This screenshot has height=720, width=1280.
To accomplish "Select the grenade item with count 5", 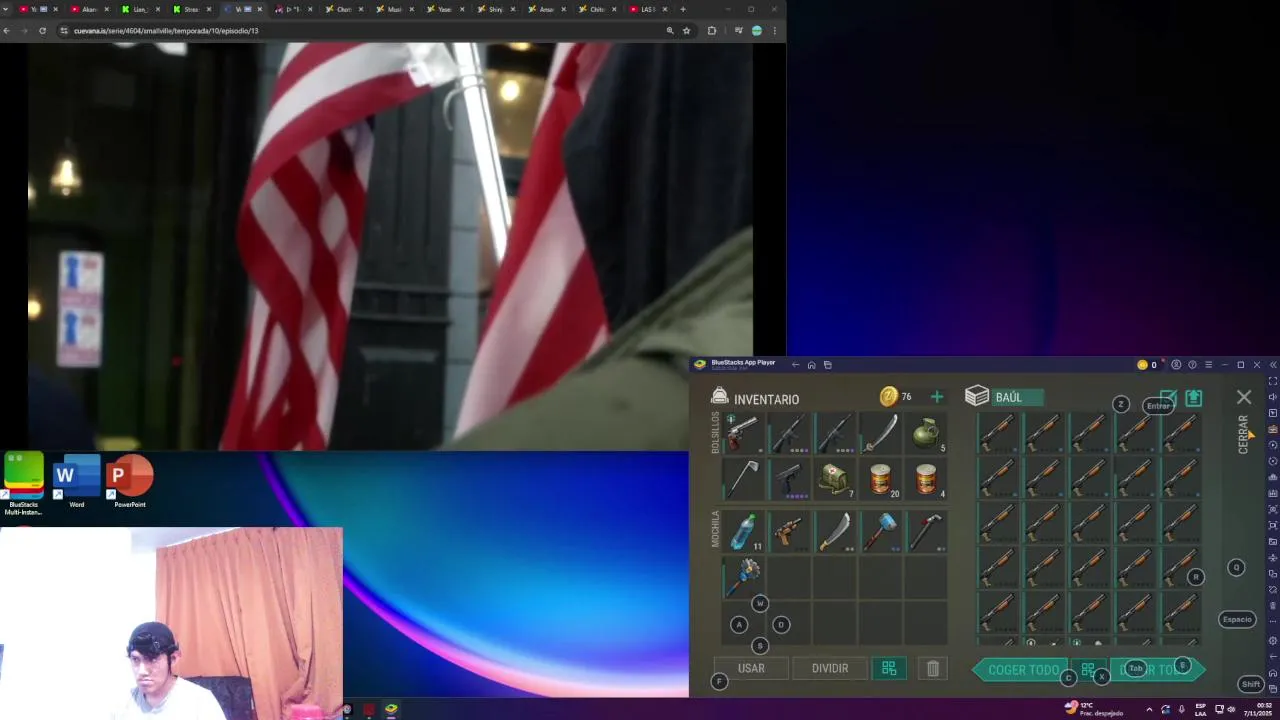I will pos(926,434).
